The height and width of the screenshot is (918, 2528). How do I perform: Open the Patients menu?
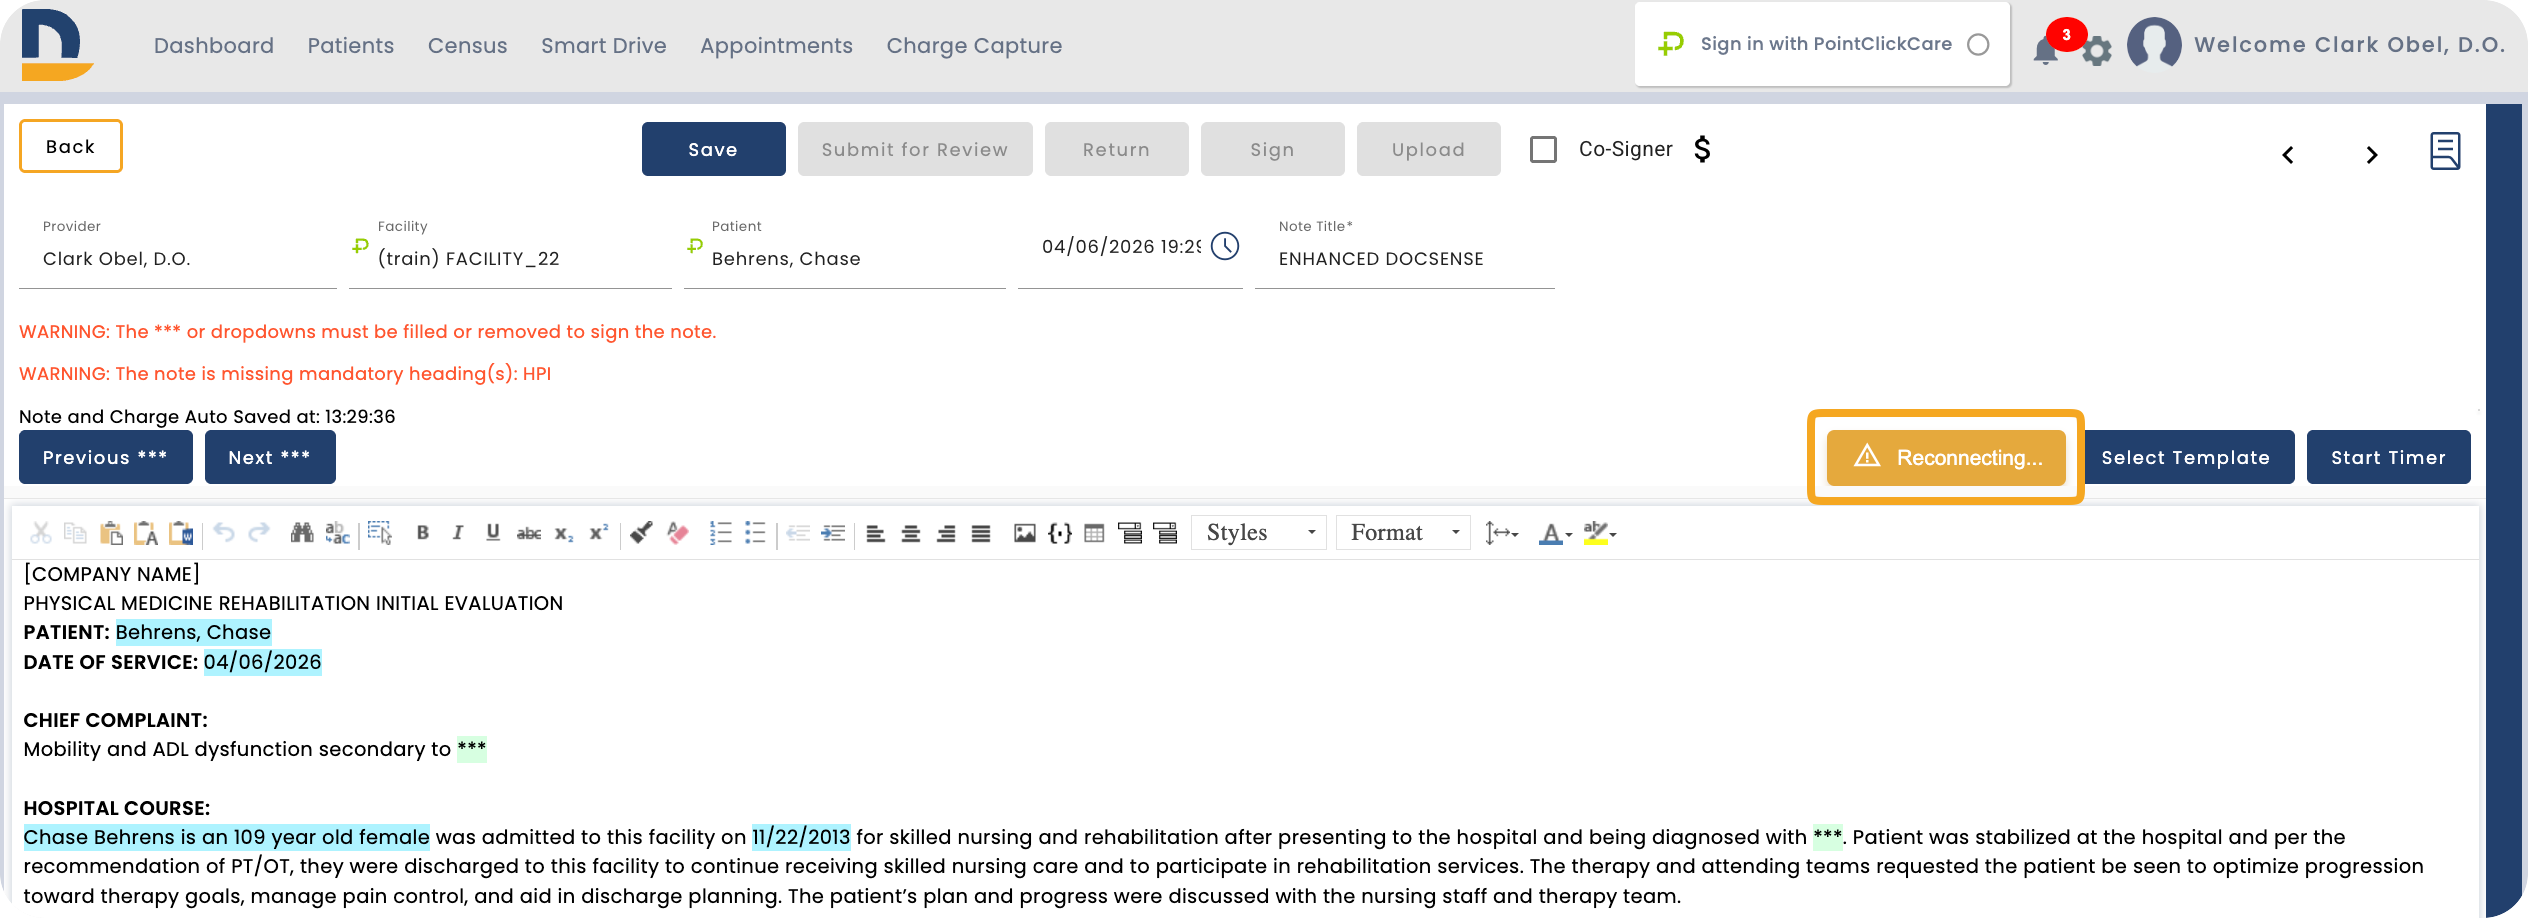(x=351, y=45)
